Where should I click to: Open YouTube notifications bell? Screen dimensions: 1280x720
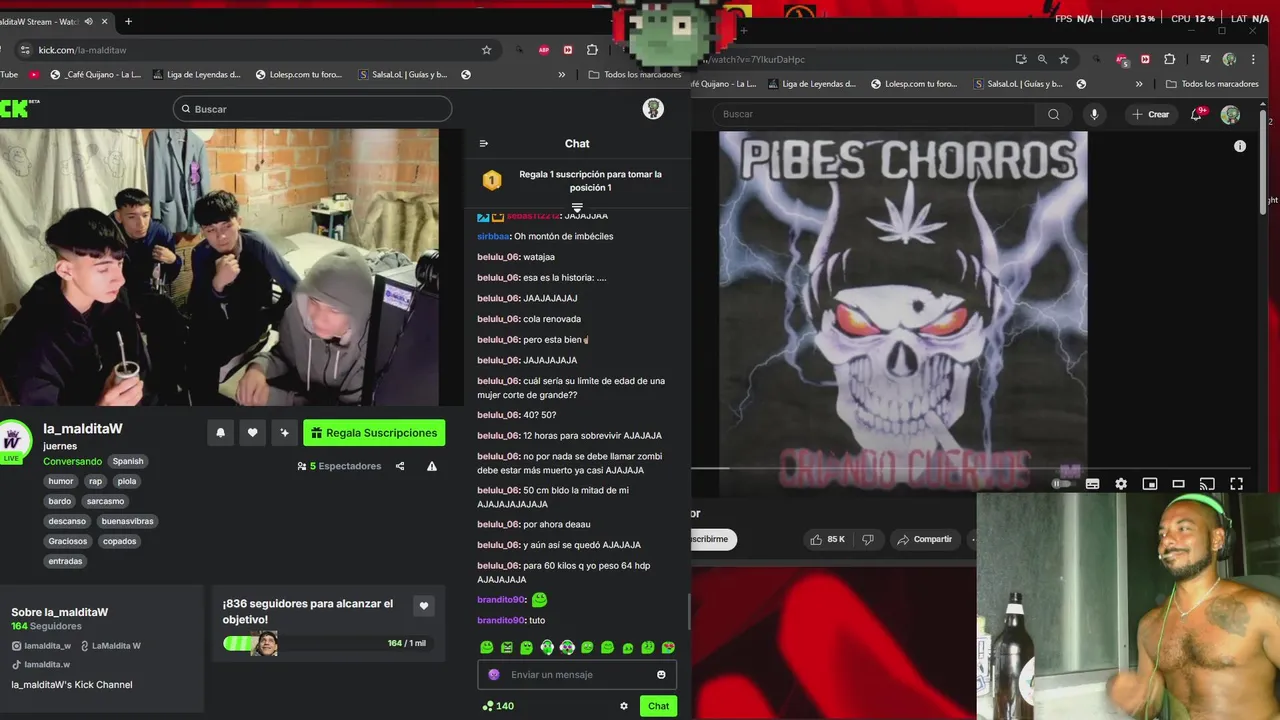click(x=1197, y=114)
